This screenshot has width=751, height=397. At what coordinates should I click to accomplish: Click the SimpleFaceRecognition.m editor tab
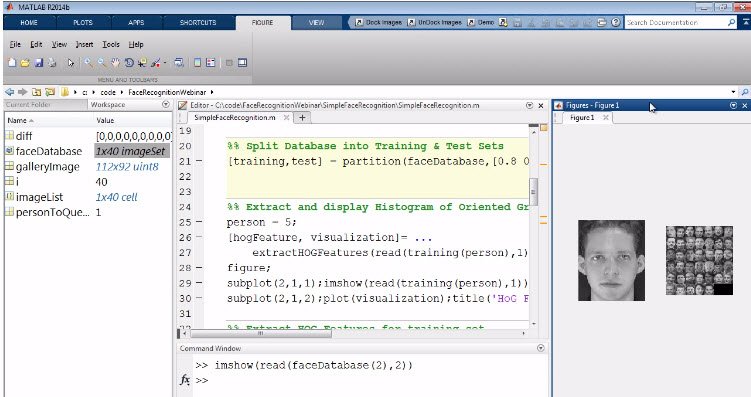click(235, 118)
